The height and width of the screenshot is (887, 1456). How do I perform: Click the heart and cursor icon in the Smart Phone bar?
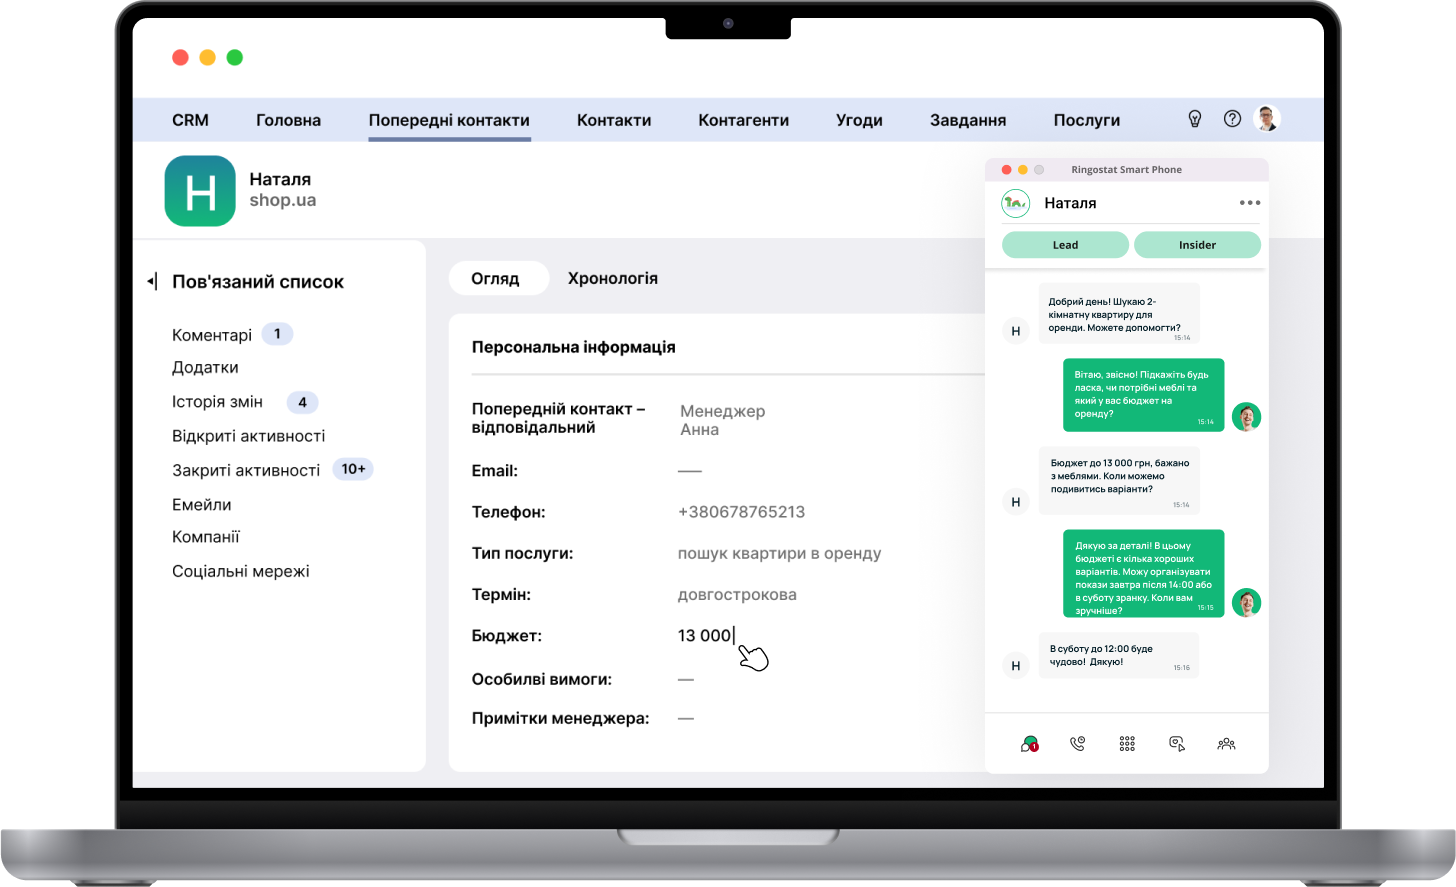(1177, 743)
